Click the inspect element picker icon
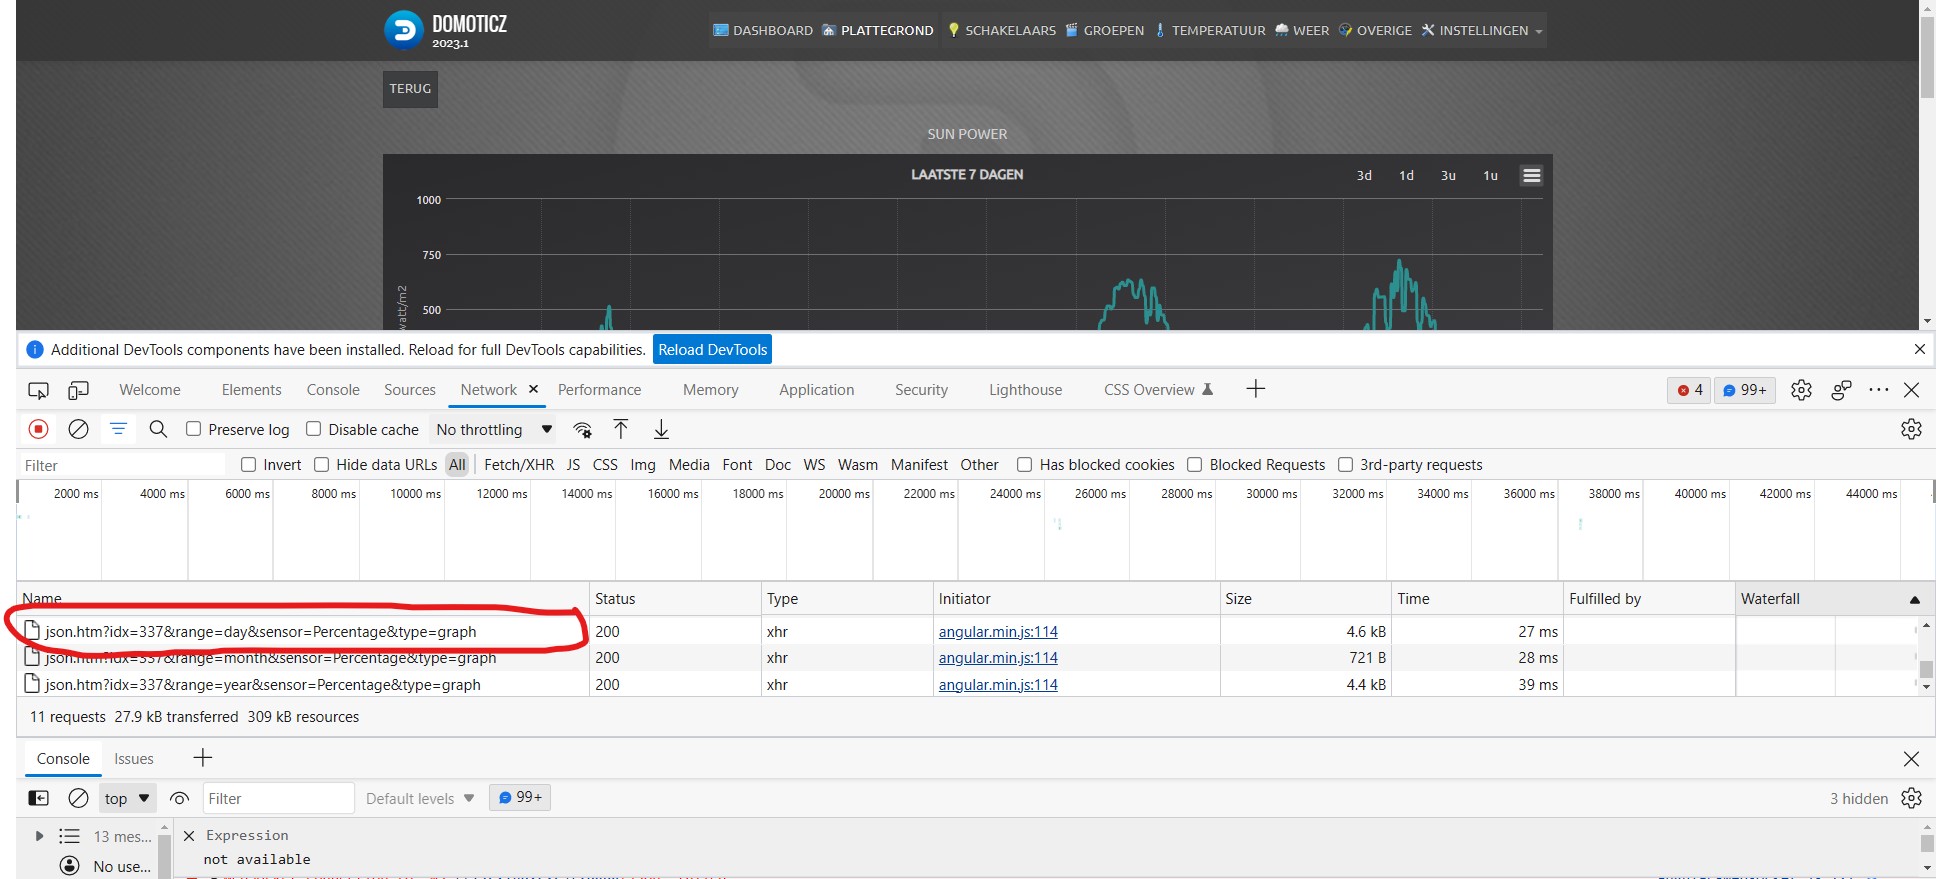The image size is (1936, 879). (x=38, y=390)
